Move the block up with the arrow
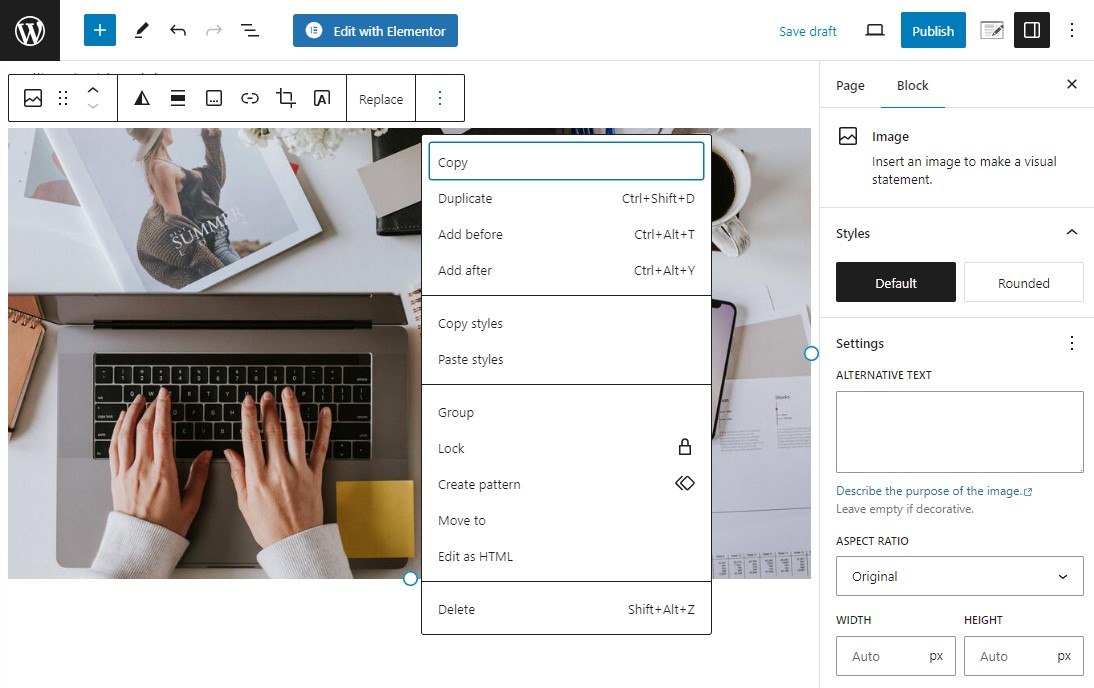Screen dimensions: 1094x688 pyautogui.click(x=93, y=90)
